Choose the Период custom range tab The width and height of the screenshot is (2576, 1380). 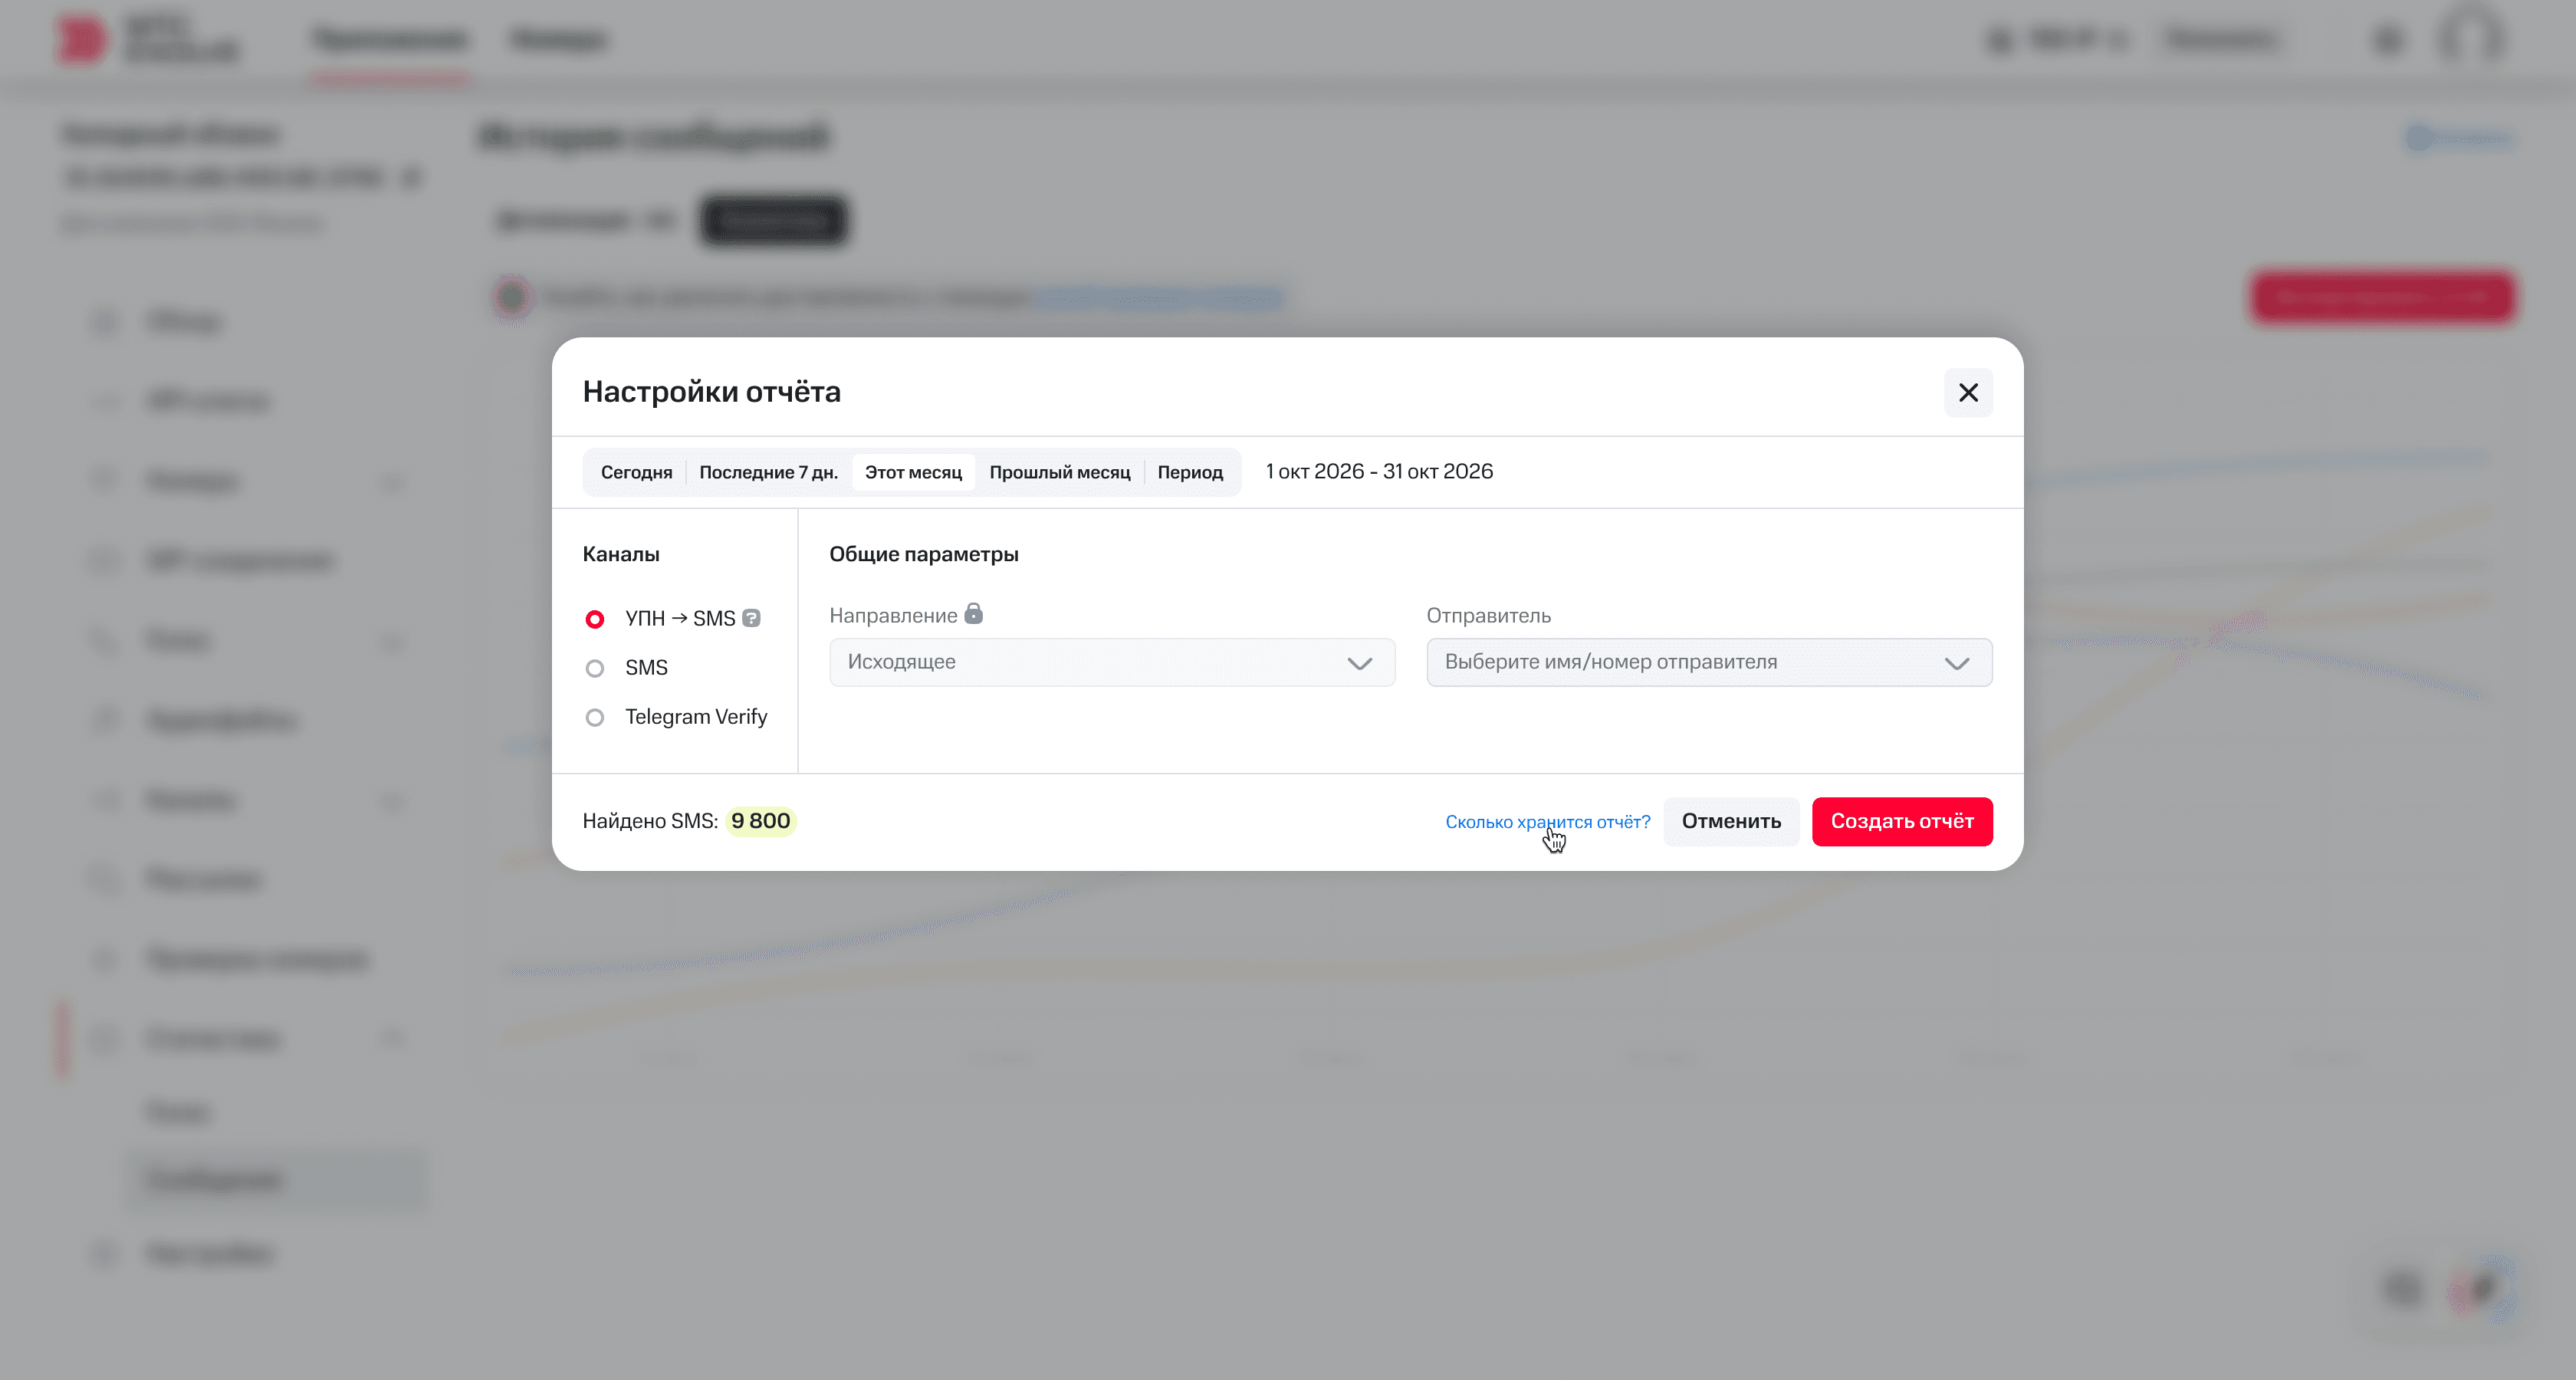pos(1190,472)
